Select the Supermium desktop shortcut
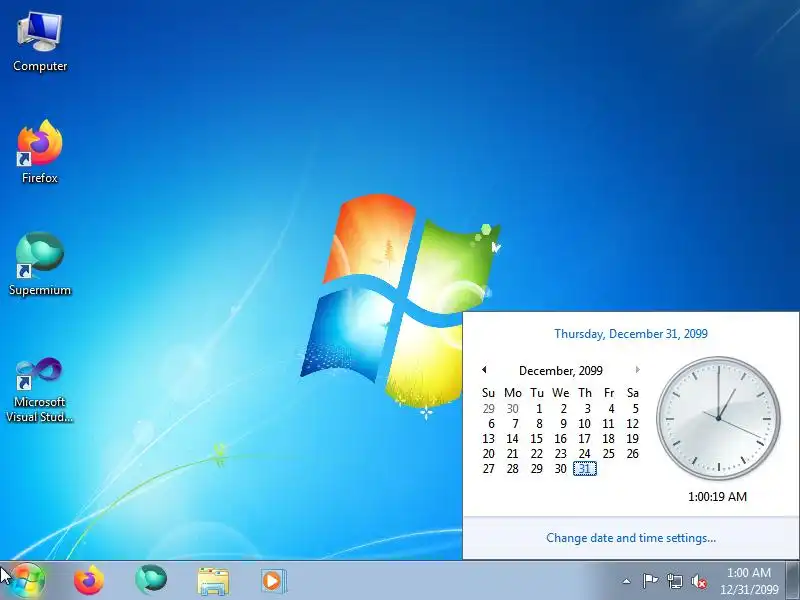This screenshot has width=800, height=600. 40,264
